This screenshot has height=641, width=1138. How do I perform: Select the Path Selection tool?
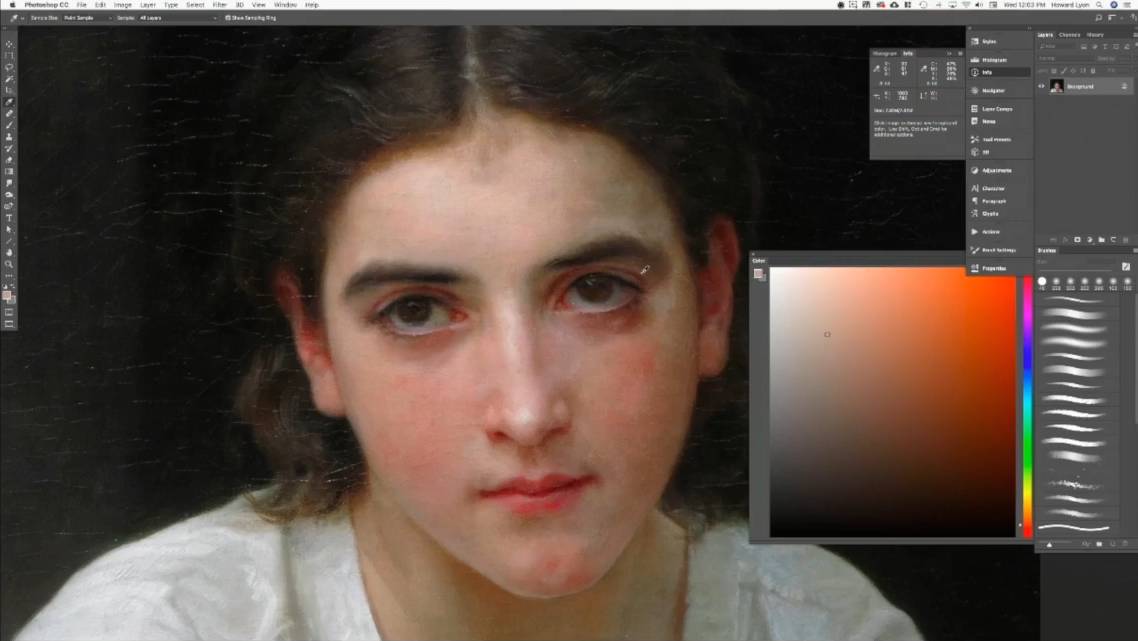(9, 229)
